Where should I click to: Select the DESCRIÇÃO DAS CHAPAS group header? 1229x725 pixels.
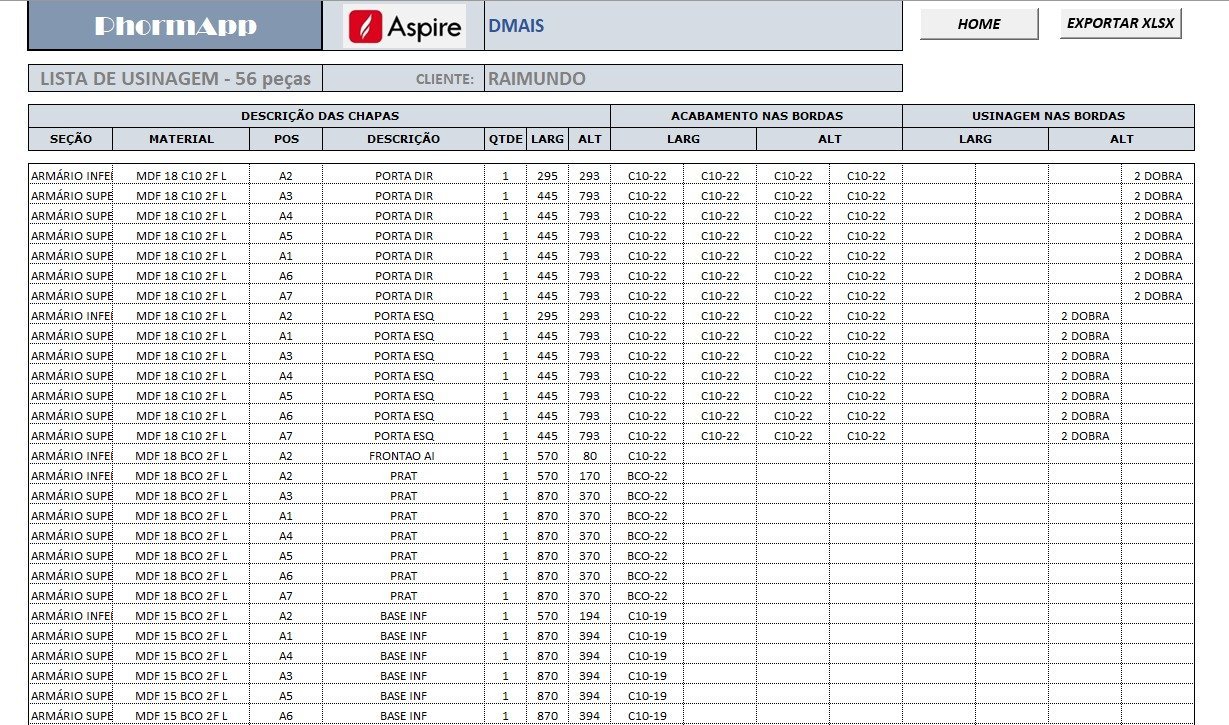pos(319,116)
